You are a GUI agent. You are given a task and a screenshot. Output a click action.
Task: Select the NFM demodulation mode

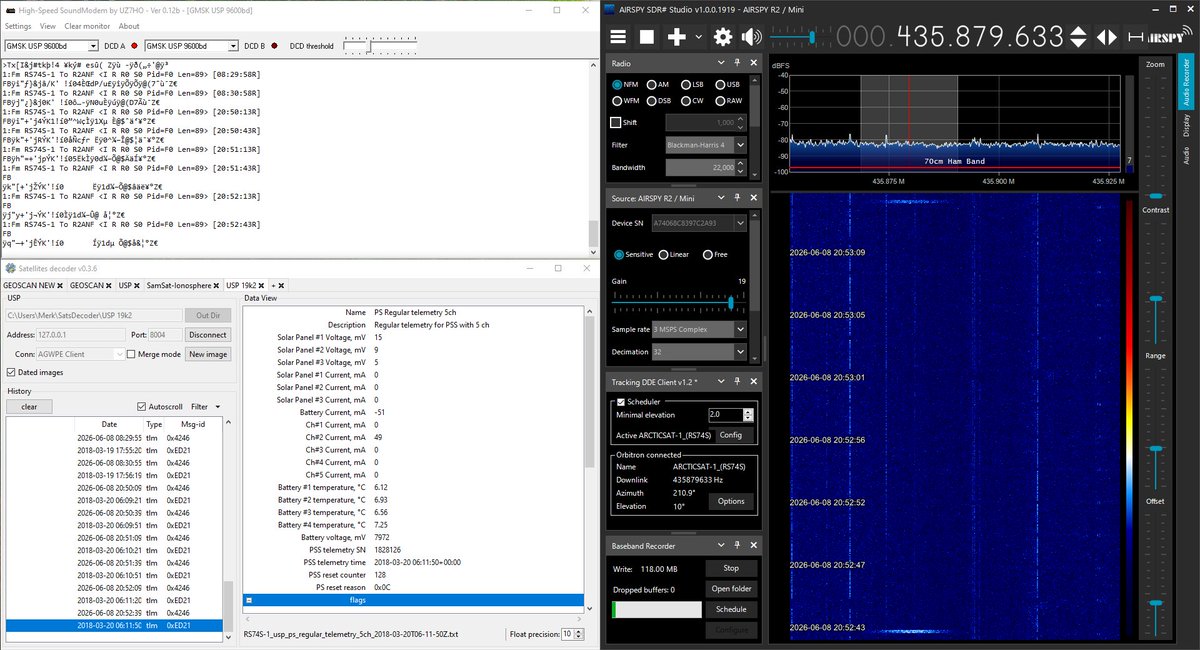click(x=617, y=85)
